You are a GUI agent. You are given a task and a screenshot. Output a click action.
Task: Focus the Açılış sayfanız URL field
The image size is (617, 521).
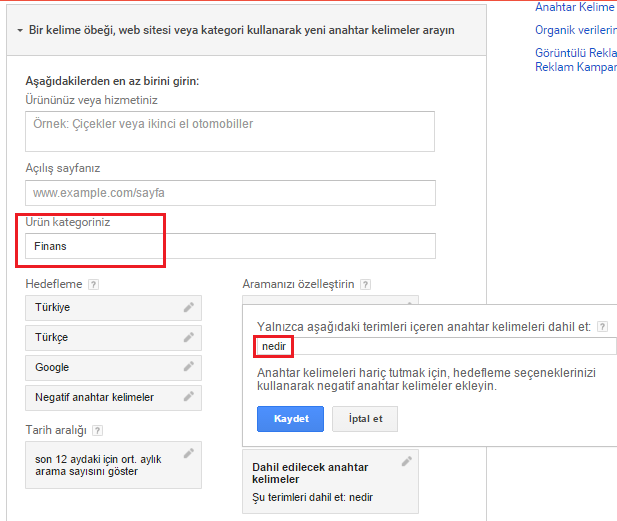[x=230, y=192]
